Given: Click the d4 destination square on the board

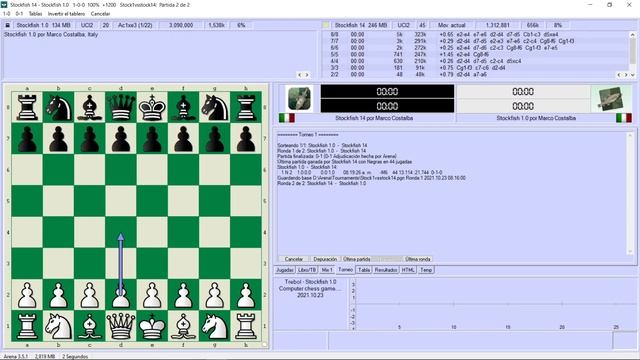Looking at the screenshot, I should (121, 232).
